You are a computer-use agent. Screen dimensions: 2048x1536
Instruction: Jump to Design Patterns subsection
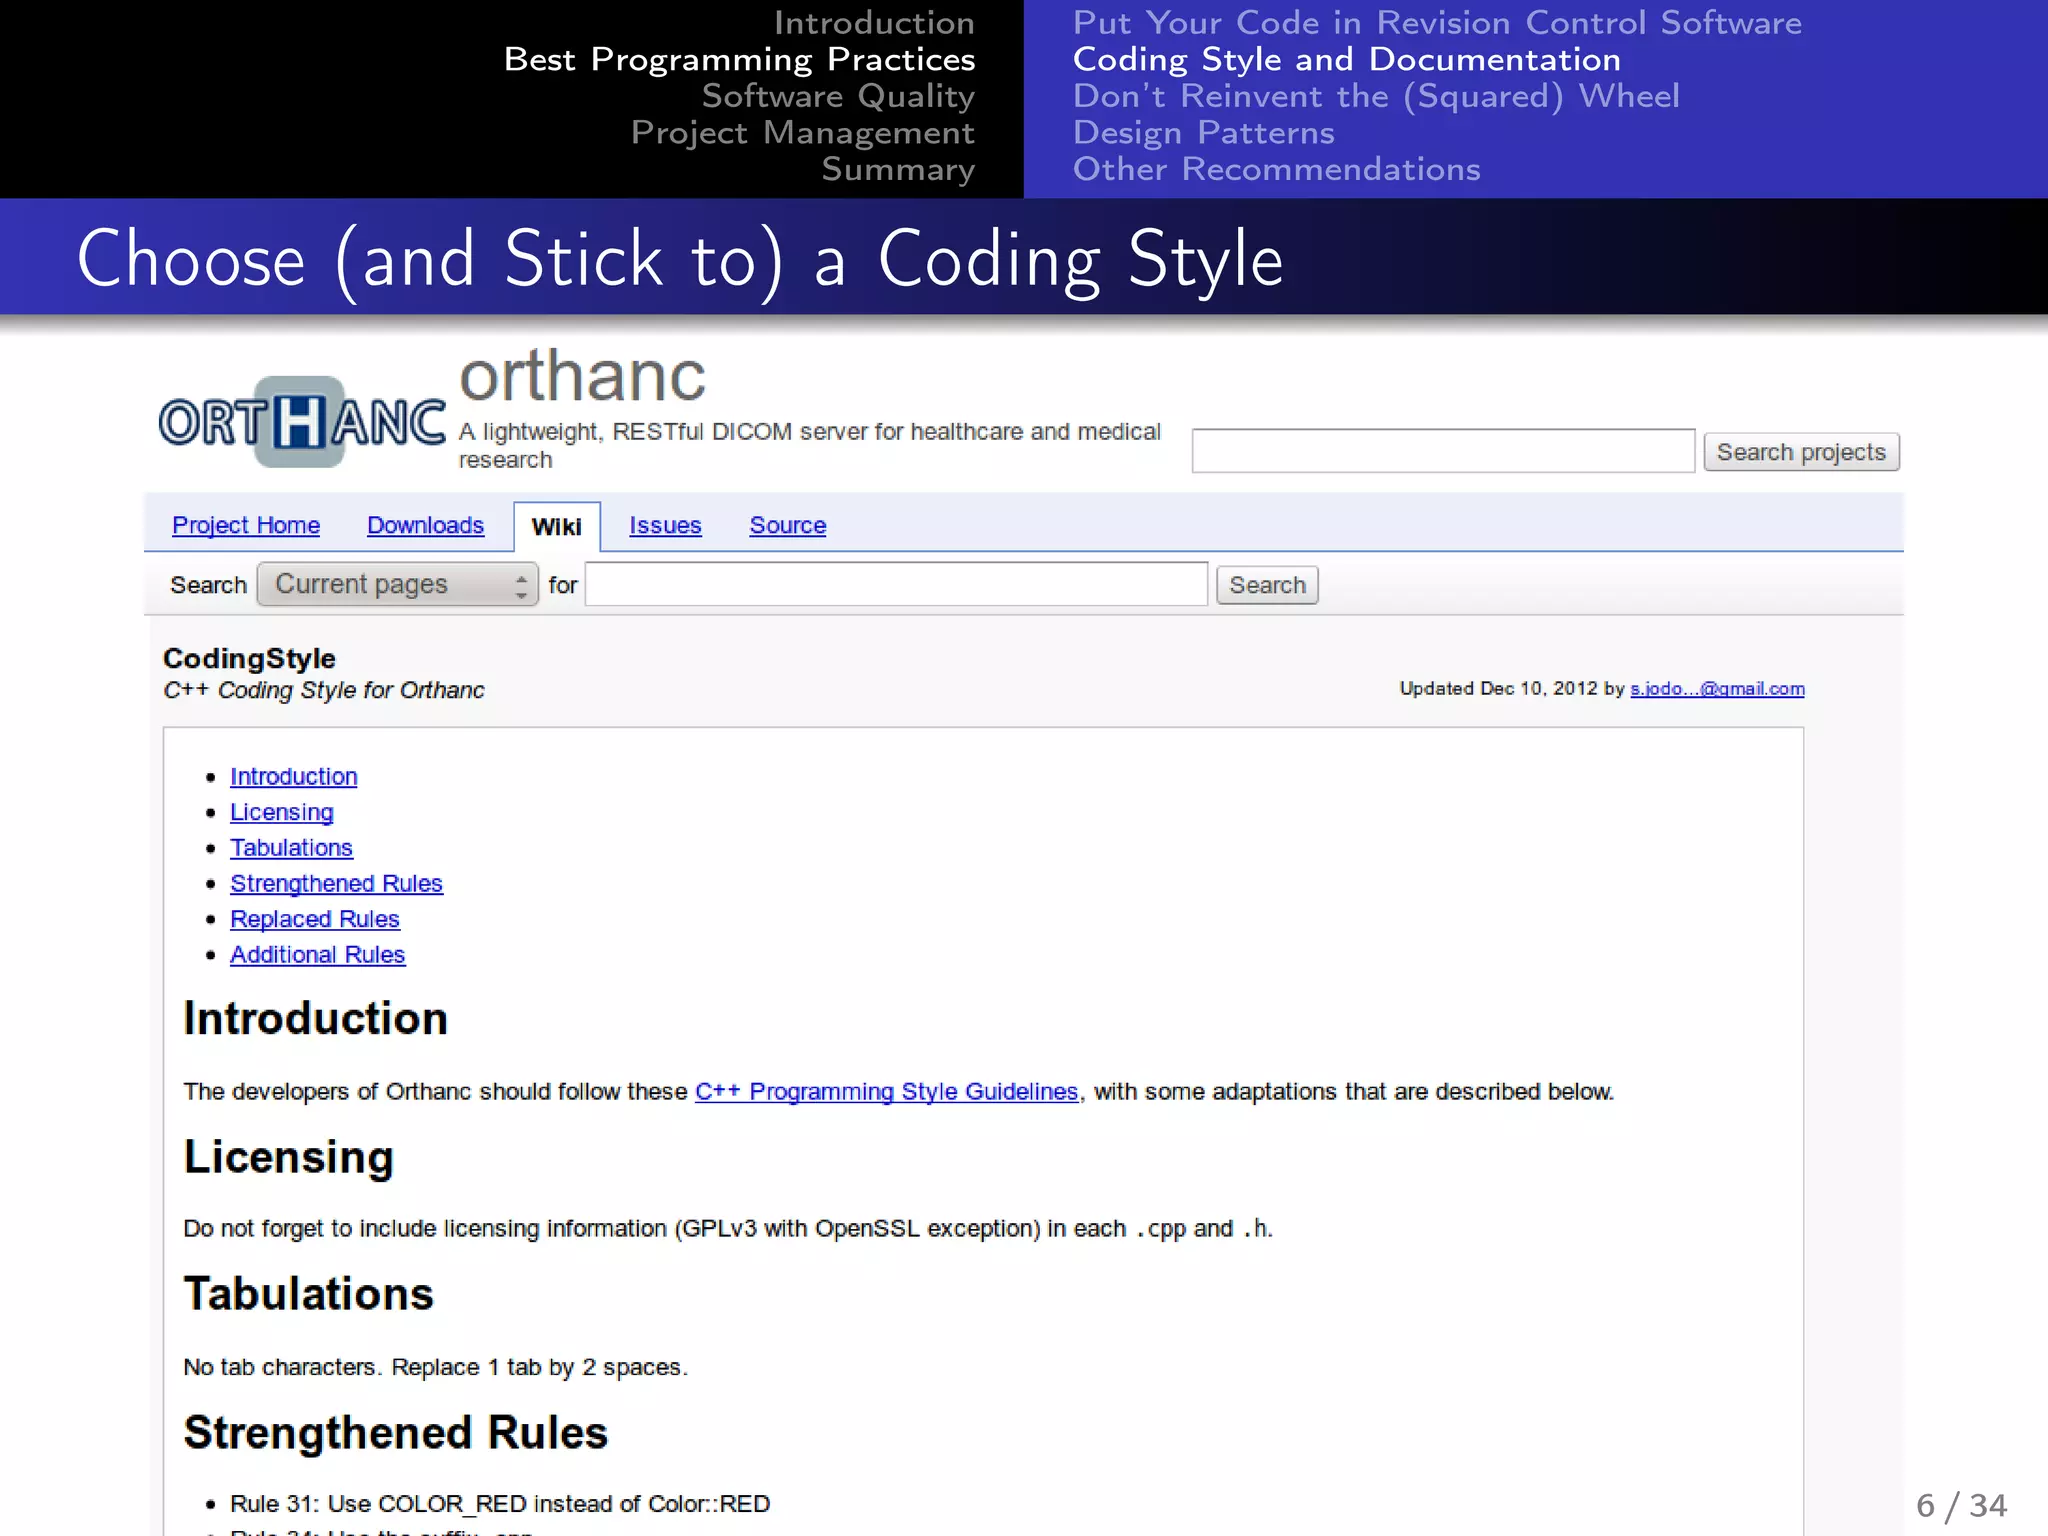[1204, 132]
